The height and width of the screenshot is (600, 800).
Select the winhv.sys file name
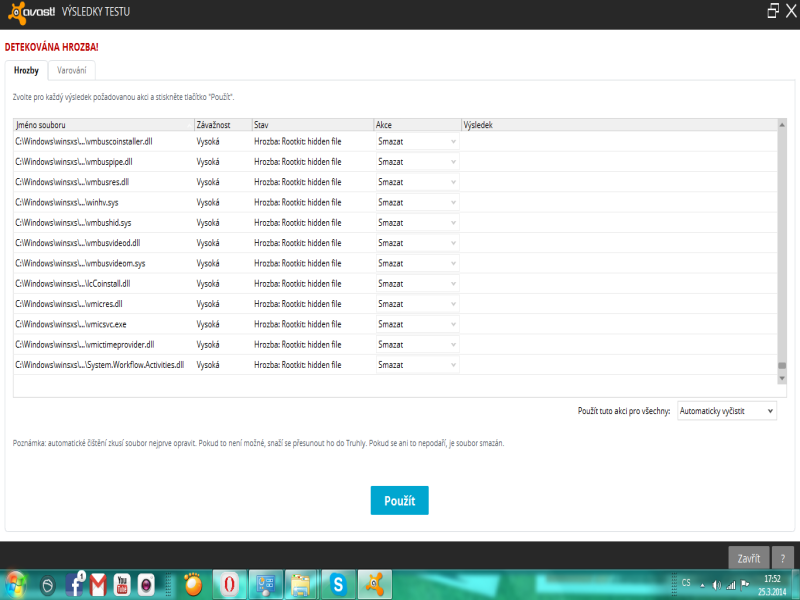coord(67,203)
